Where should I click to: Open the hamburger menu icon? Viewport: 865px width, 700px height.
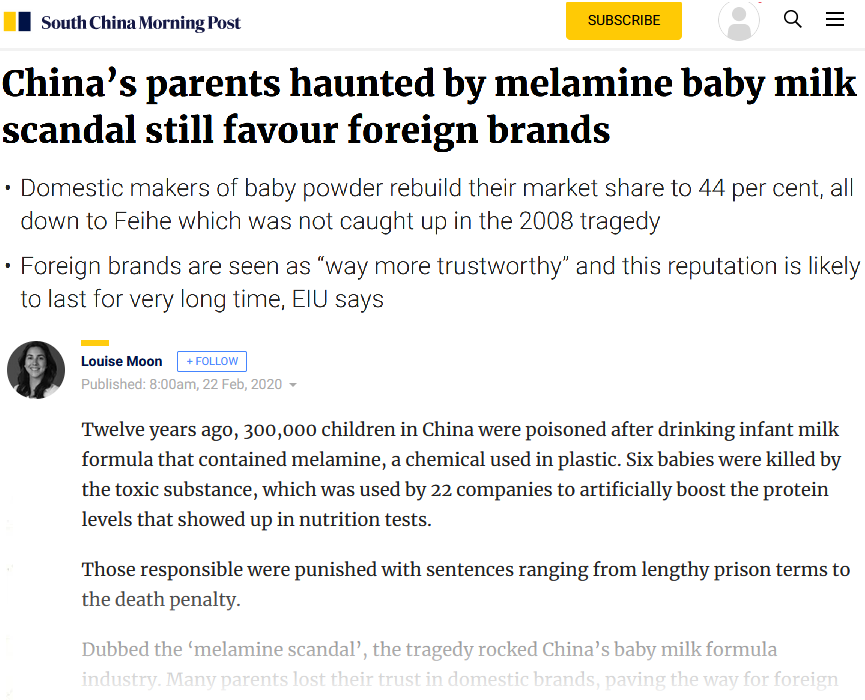click(x=835, y=19)
